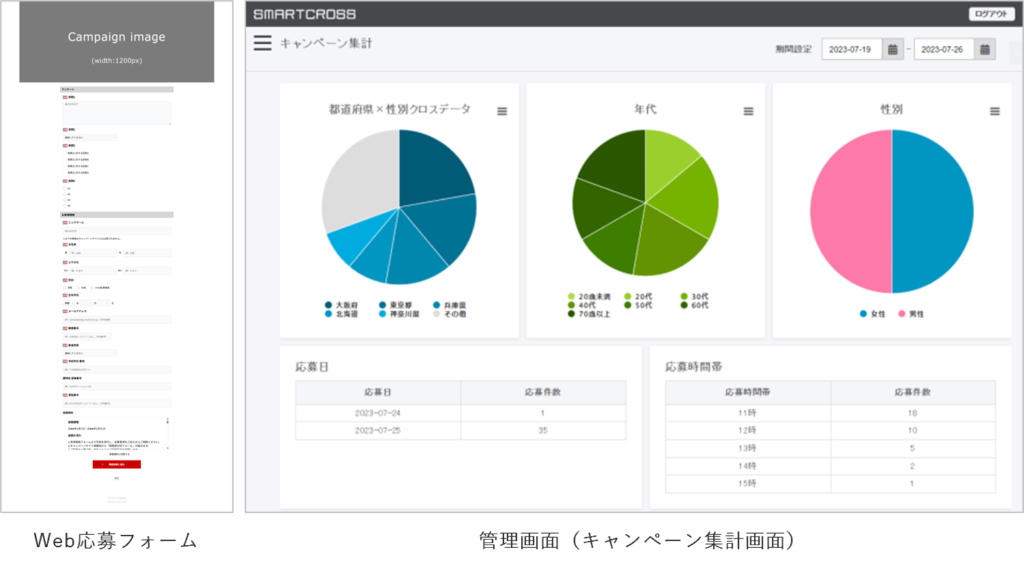This screenshot has height=567, width=1024.
Task: Click the pink slice of 性別 pie
Action: (850, 212)
